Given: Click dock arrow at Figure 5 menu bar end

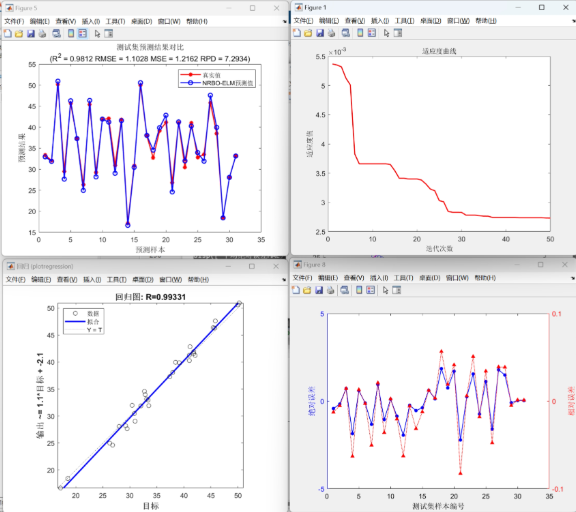Looking at the screenshot, I should pos(284,22).
